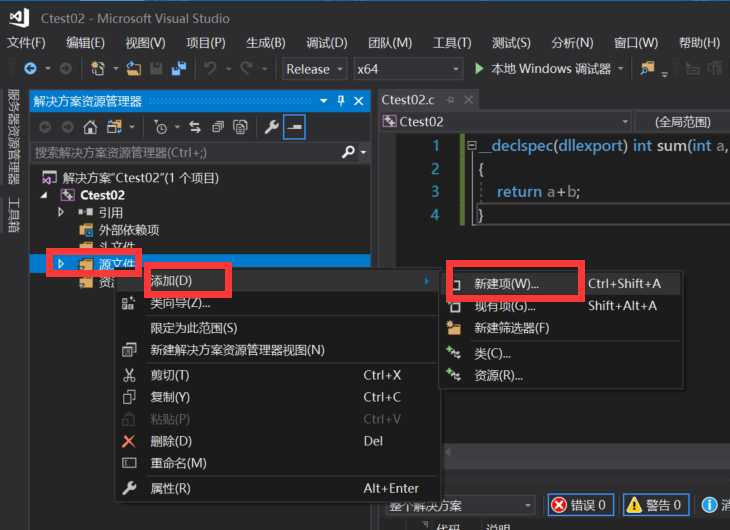Viewport: 730px width, 530px height.
Task: Click the properties wrench icon in Solution Explorer
Action: 271,127
